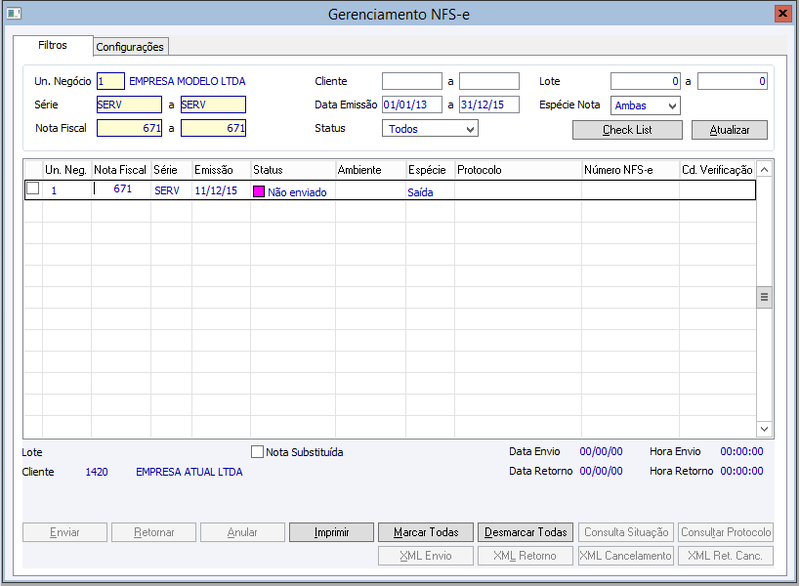Click the client code 1420

(96, 472)
